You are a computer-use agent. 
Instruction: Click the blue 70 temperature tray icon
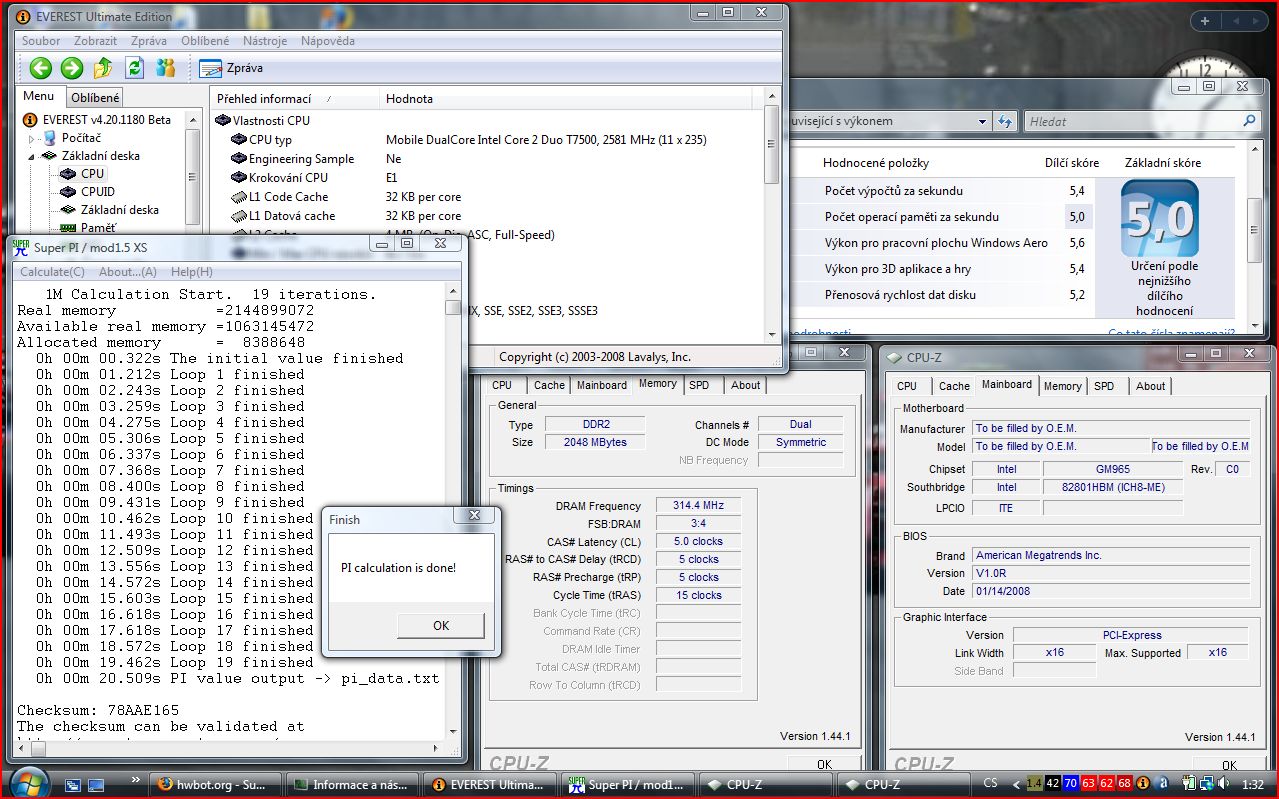[x=1070, y=784]
